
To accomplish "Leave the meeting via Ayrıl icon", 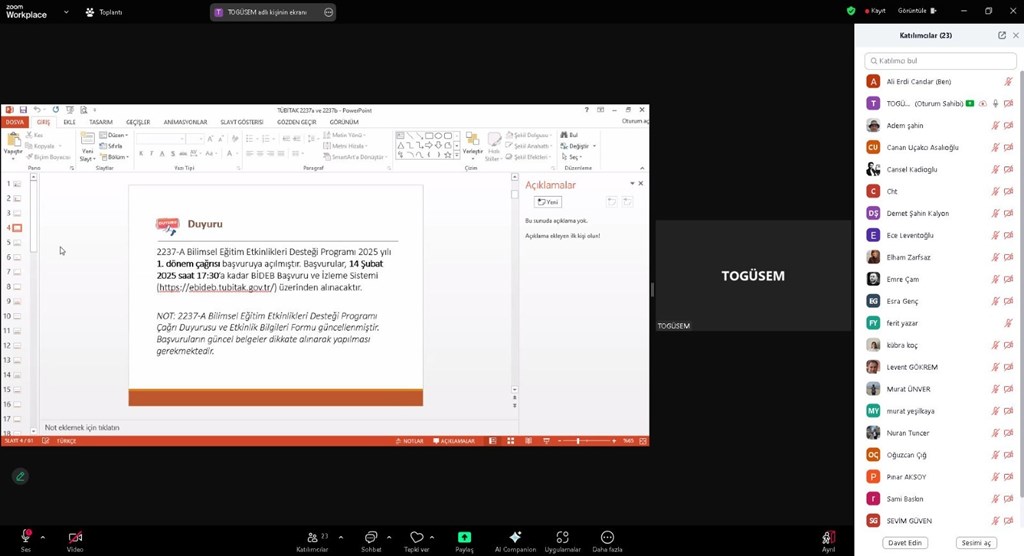I will point(828,537).
